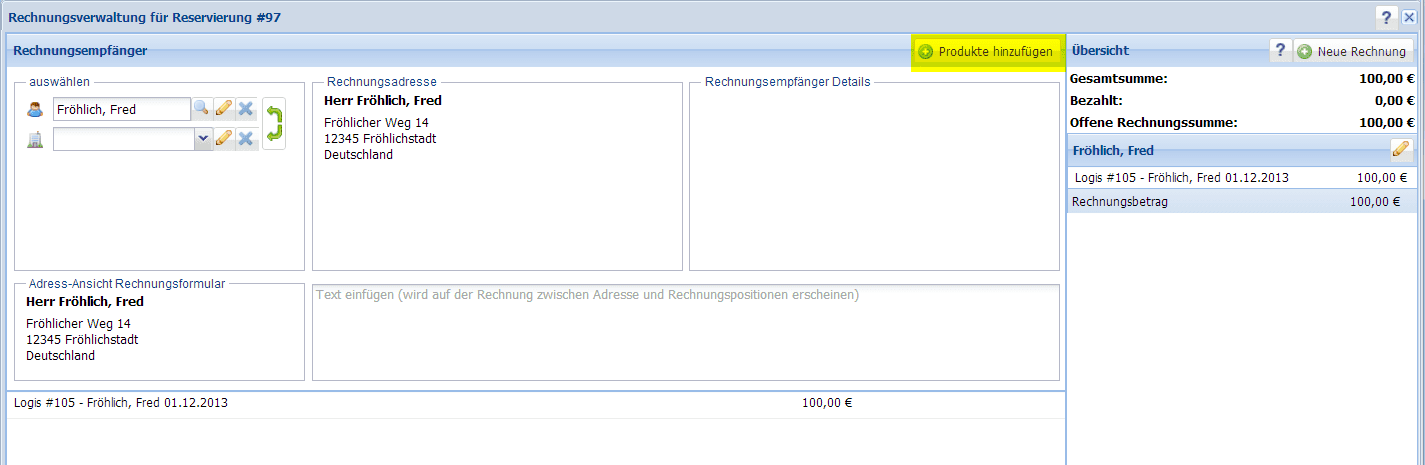Click the Text einfügen invoice text area
The width and height of the screenshot is (1425, 465).
[x=685, y=332]
